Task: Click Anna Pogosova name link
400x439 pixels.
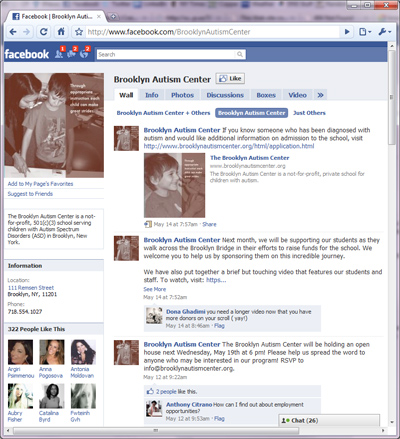Action: (51, 372)
